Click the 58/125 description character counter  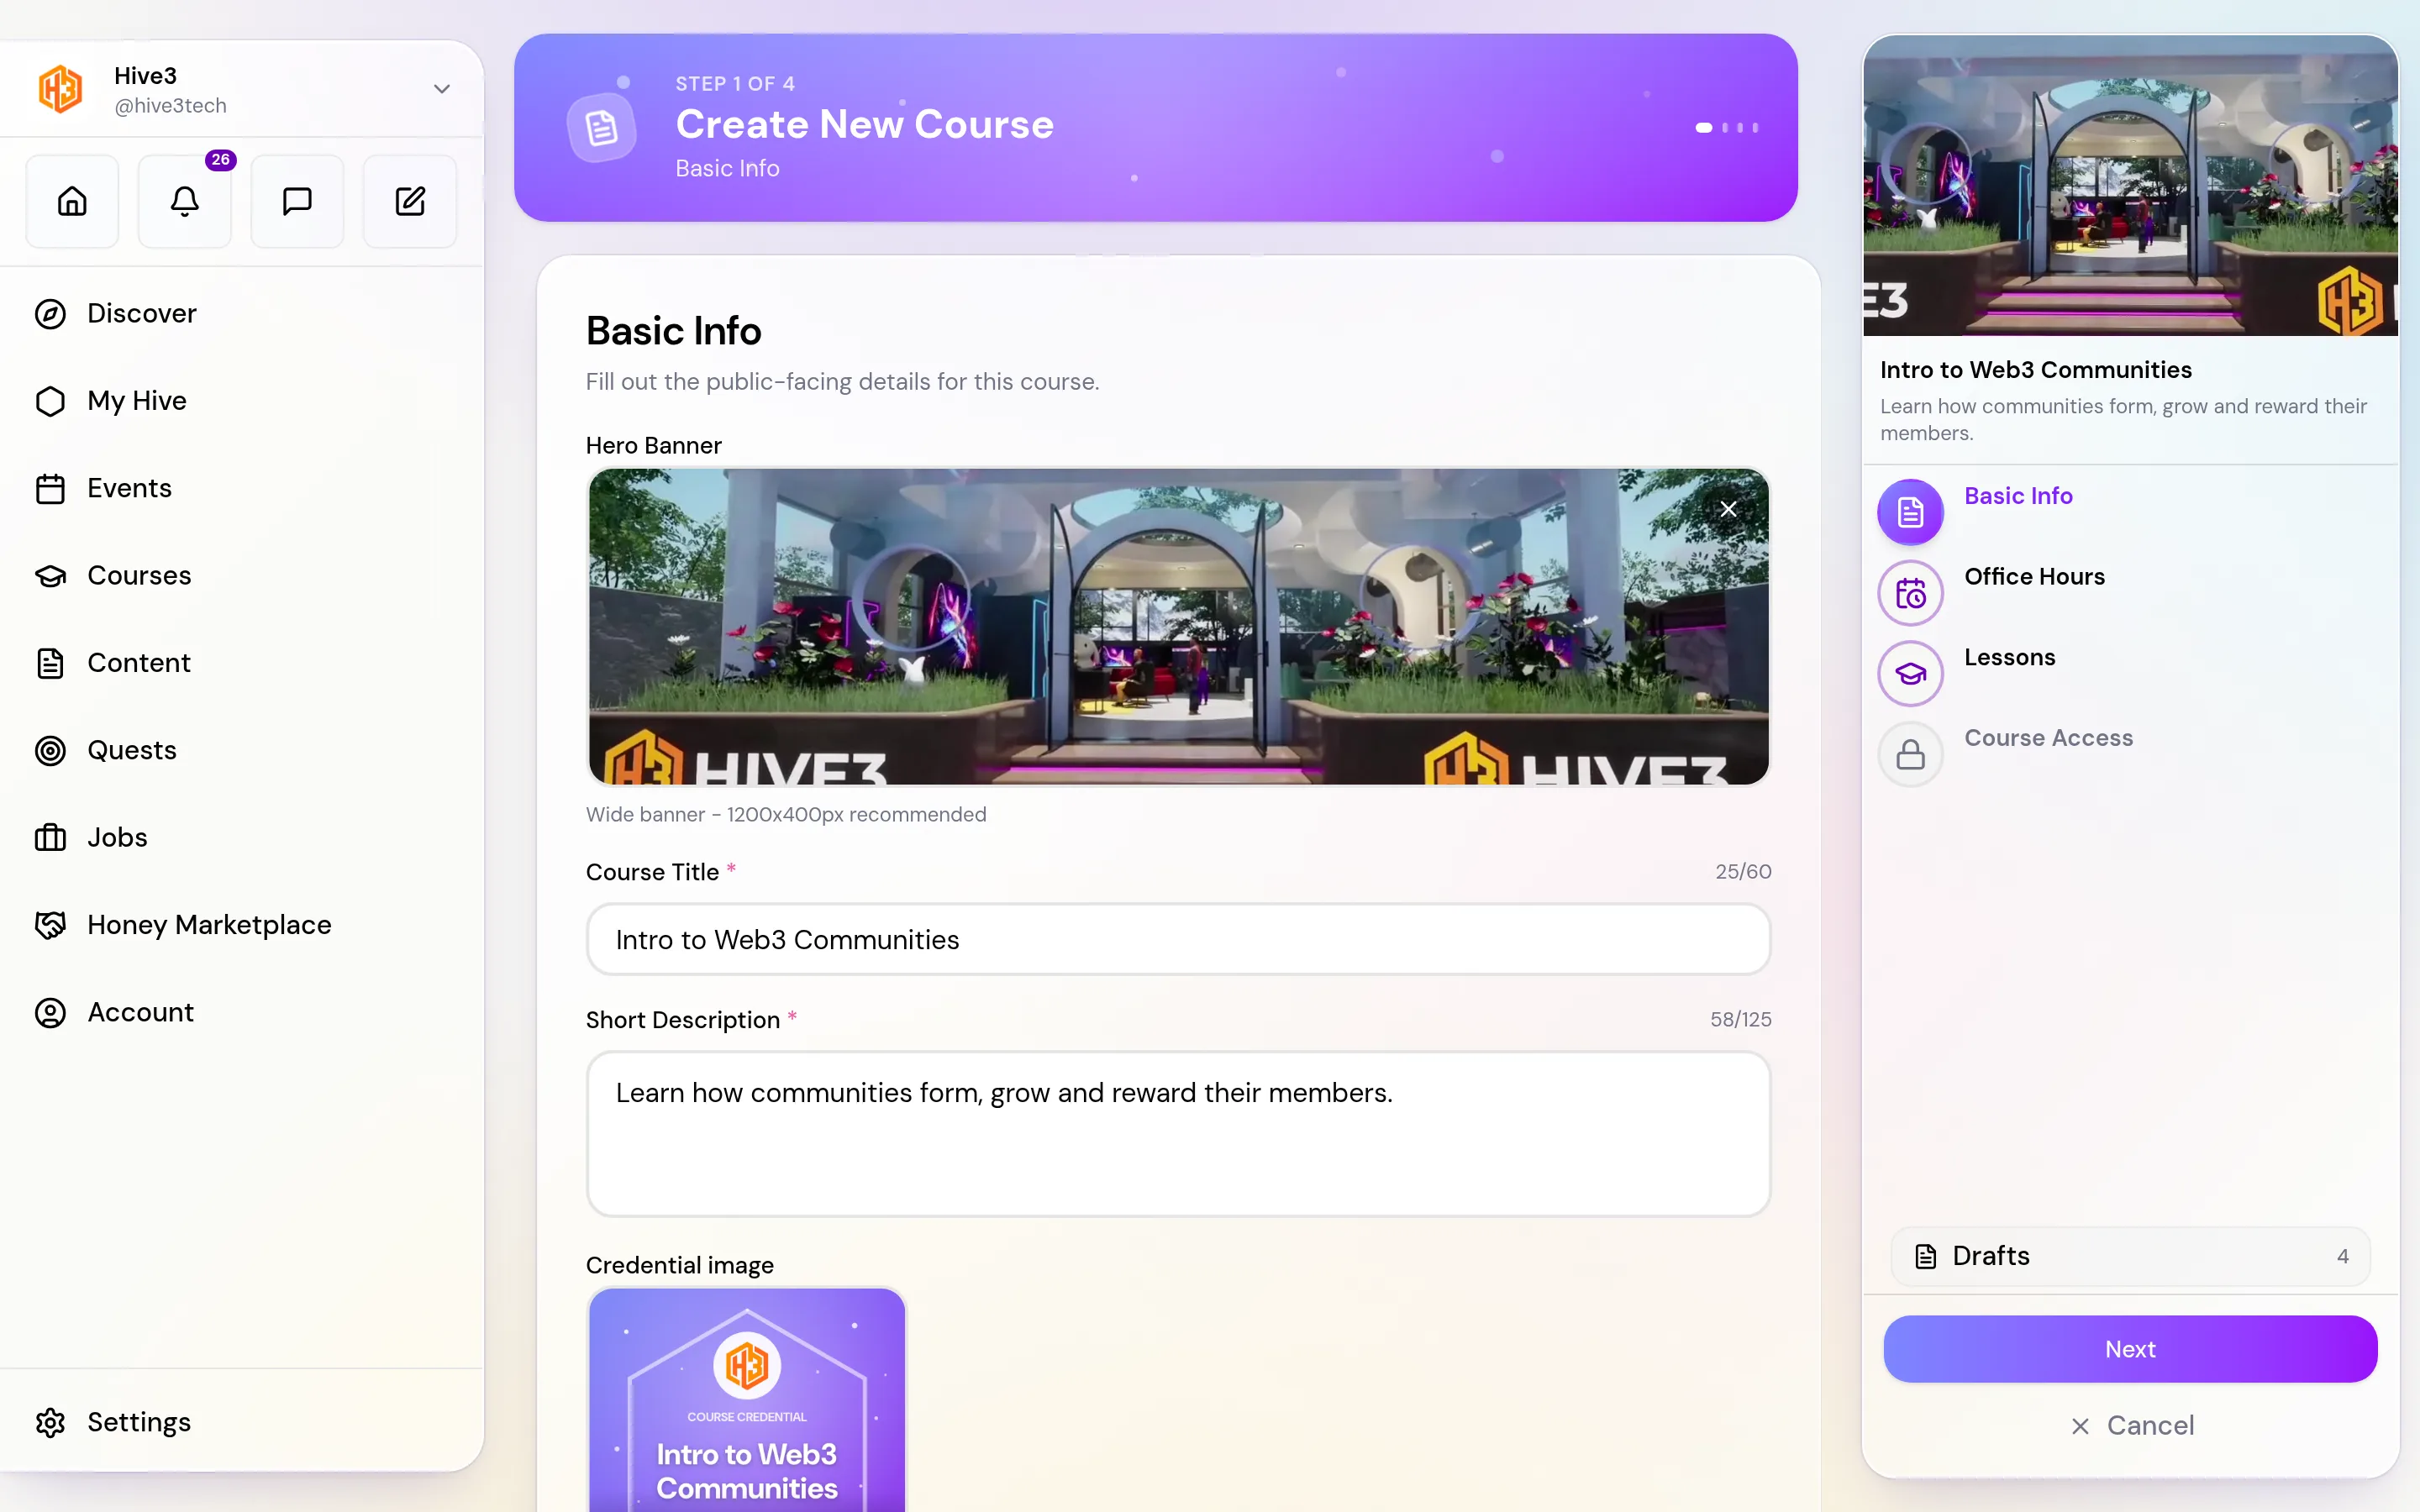click(x=1740, y=1020)
